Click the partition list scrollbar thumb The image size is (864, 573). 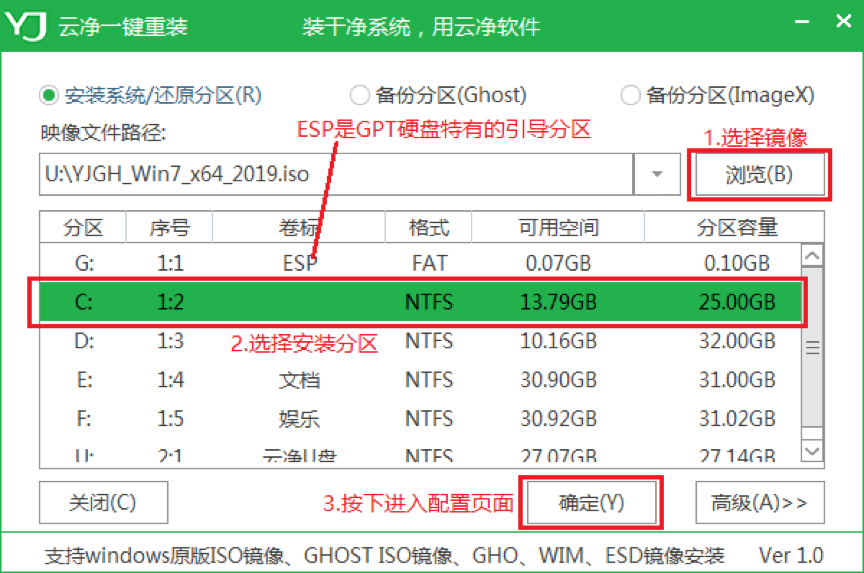pos(812,347)
